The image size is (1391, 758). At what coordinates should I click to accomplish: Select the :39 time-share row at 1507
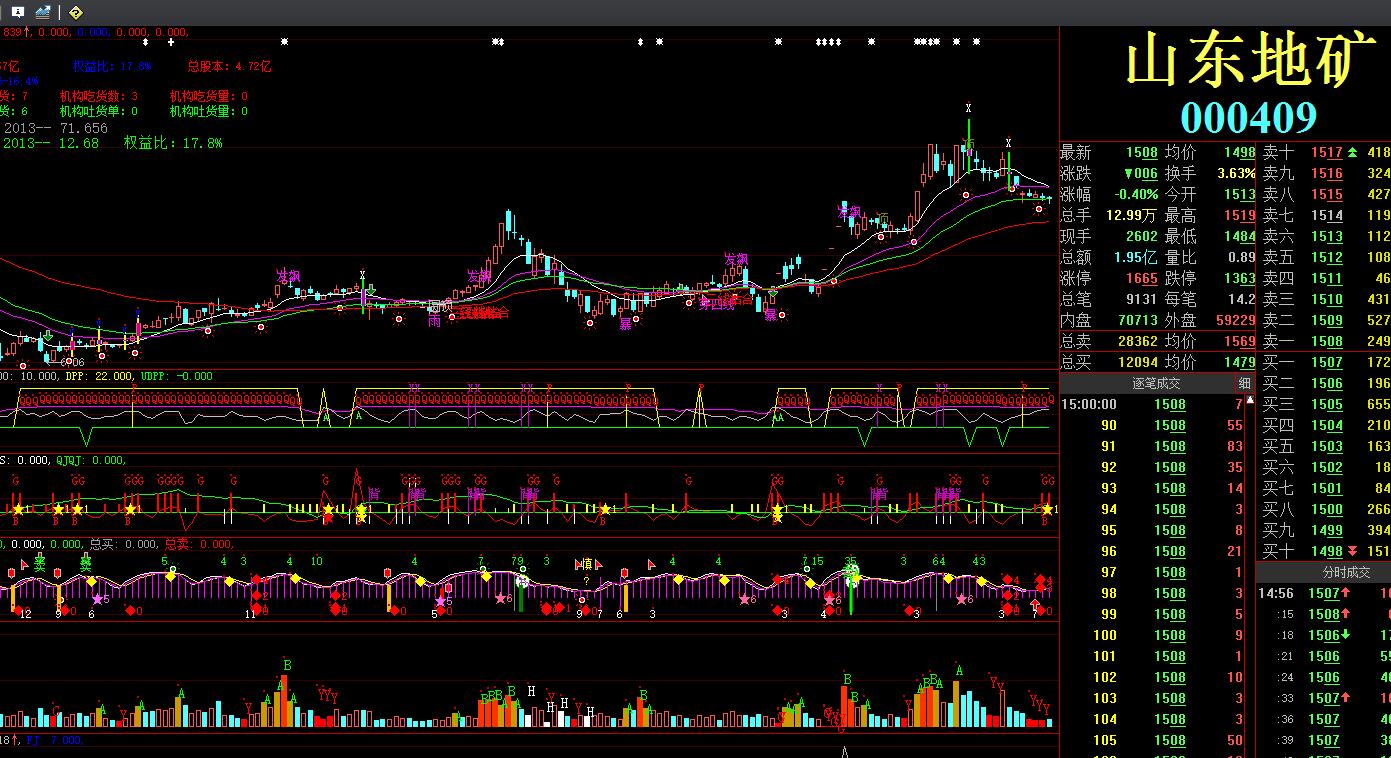1324,741
